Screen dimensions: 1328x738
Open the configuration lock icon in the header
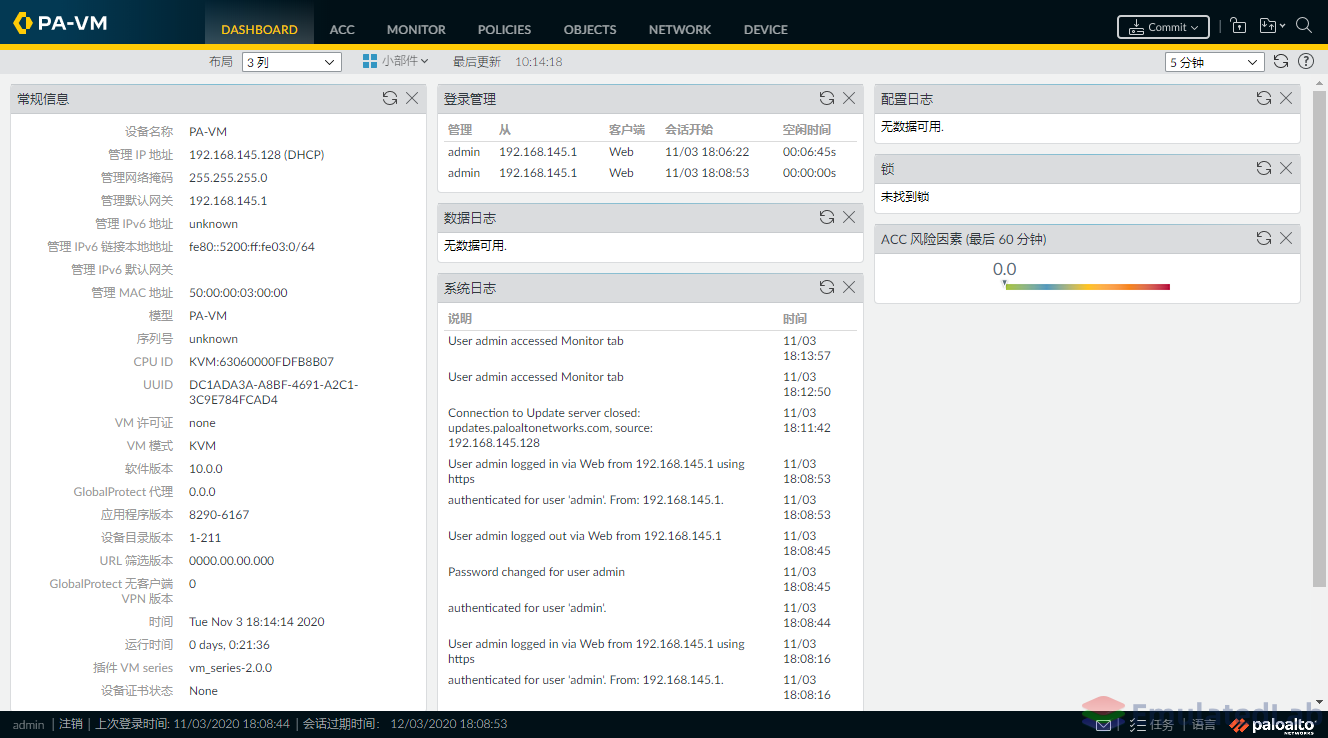[1238, 27]
